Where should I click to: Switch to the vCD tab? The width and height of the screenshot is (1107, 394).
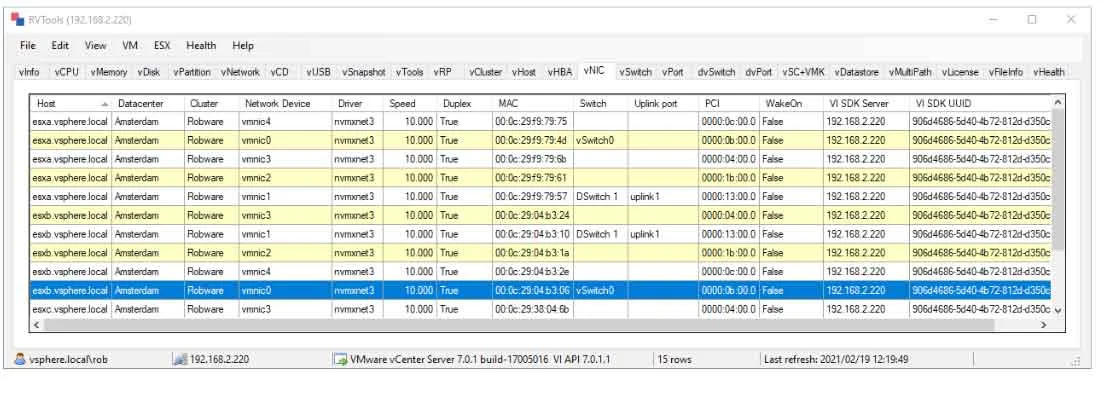pyautogui.click(x=280, y=72)
